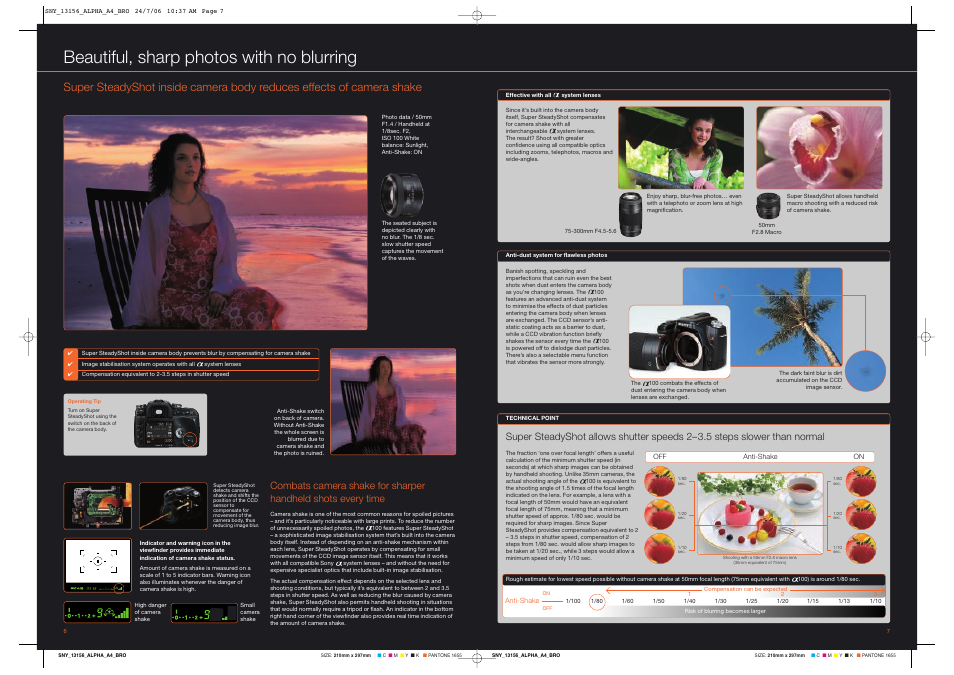954x675 pixels.
Task: Click the 'Compensation can be expected' arrow label
Action: [745, 589]
